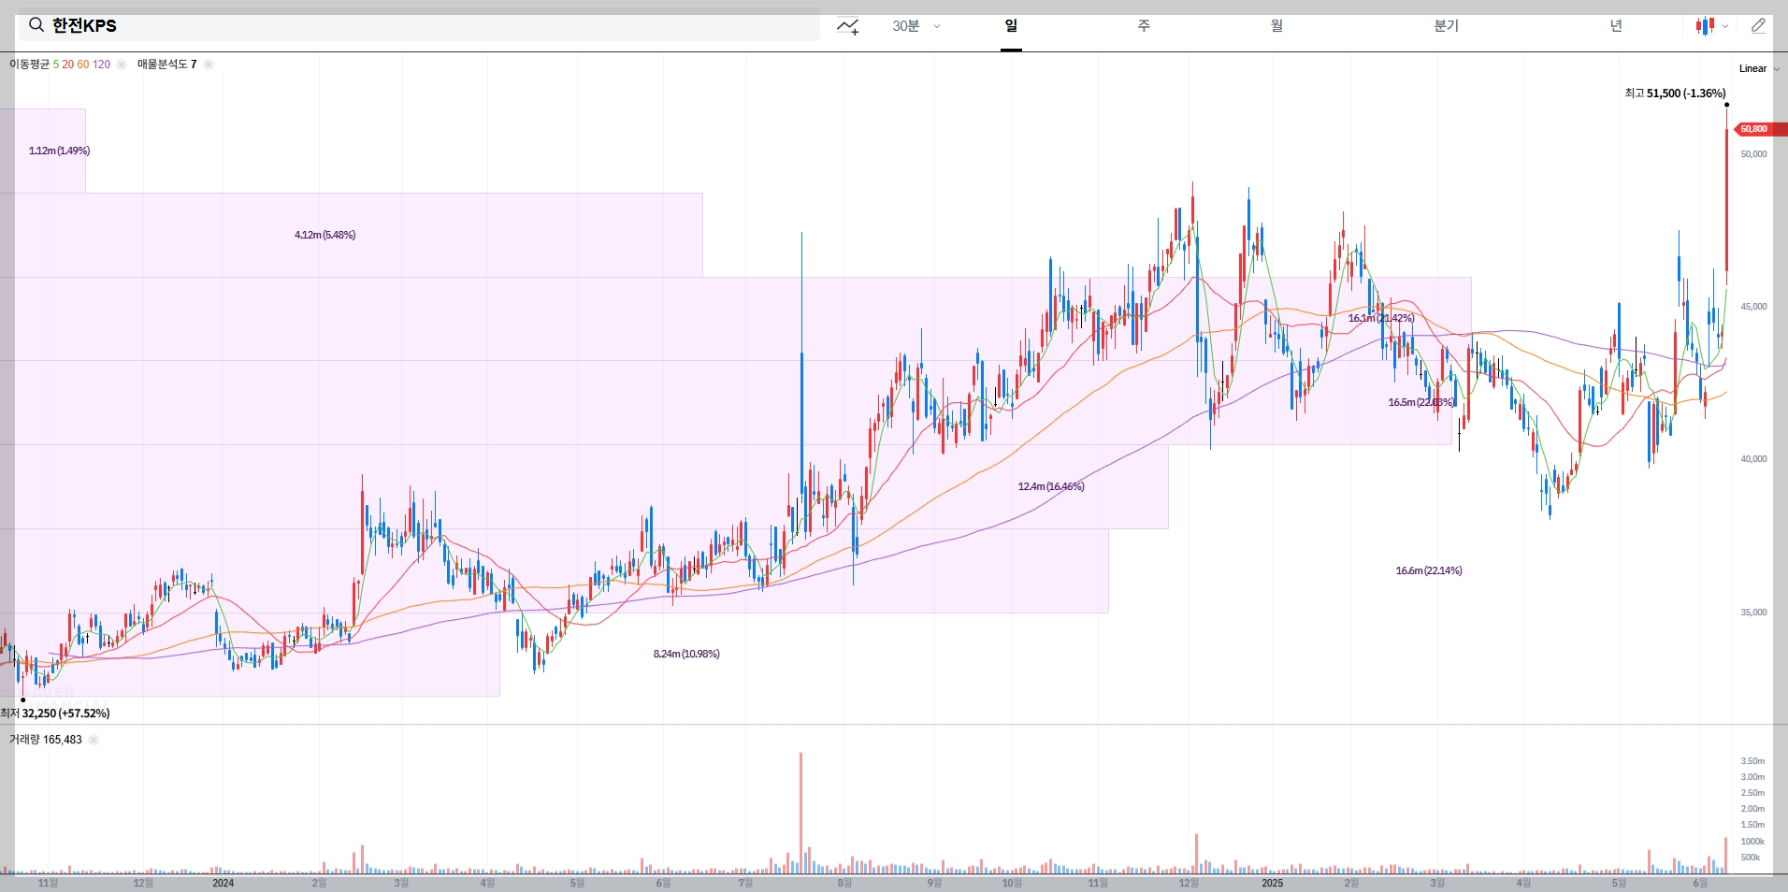
Task: Remove the 매물분석도 indicator with its x
Action: (x=208, y=64)
